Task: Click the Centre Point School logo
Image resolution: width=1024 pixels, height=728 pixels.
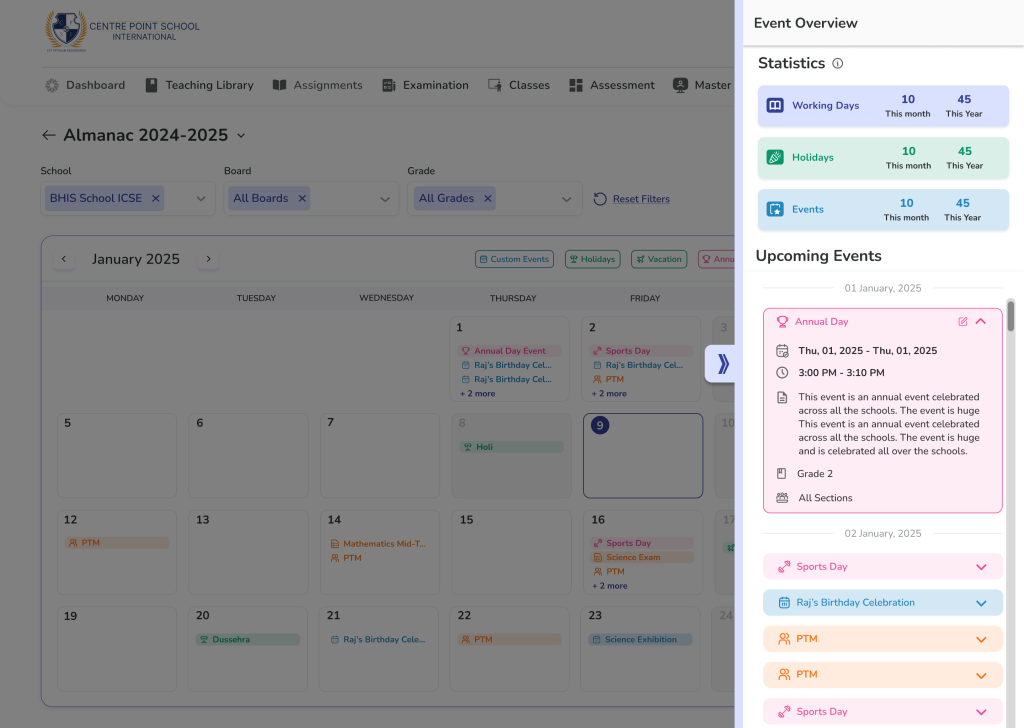Action: (x=66, y=31)
